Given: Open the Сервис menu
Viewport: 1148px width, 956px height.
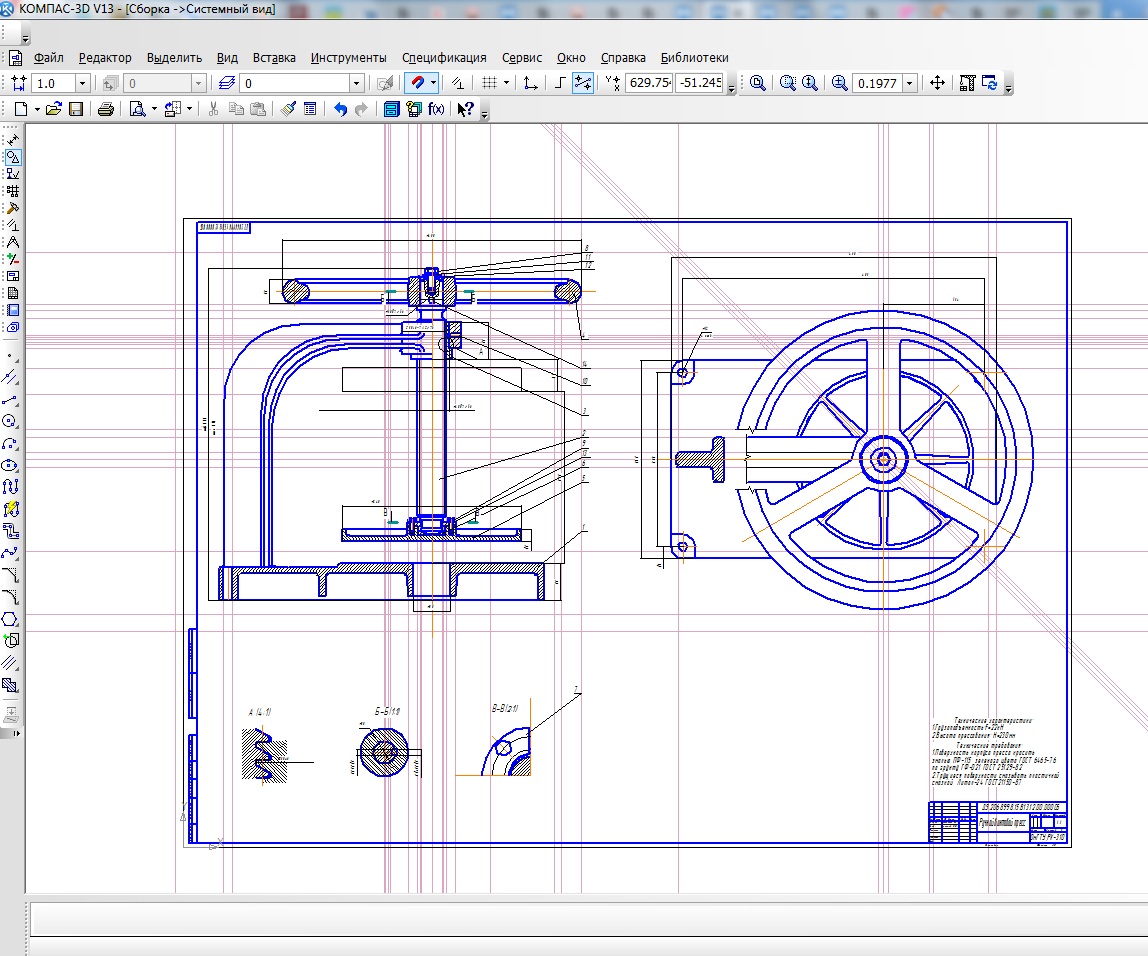Looking at the screenshot, I should [522, 58].
